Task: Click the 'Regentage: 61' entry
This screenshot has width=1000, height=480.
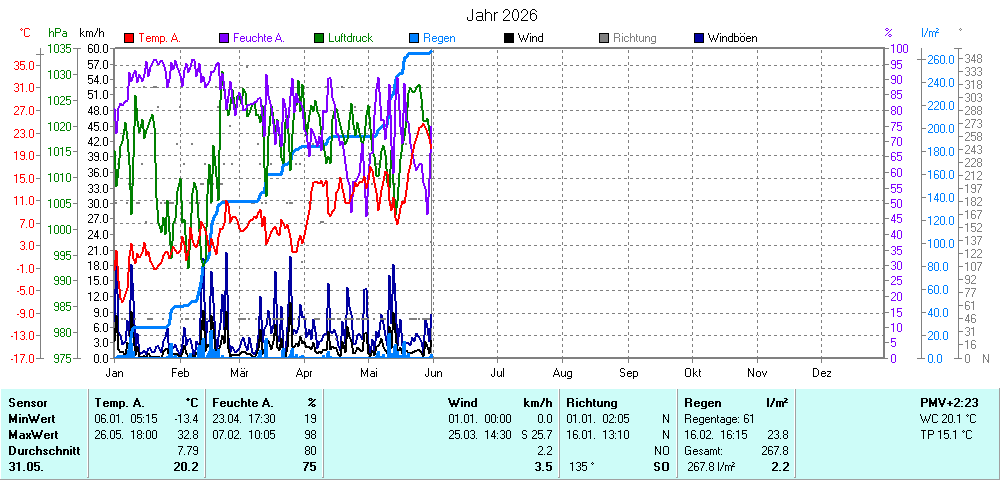Action: tap(719, 419)
